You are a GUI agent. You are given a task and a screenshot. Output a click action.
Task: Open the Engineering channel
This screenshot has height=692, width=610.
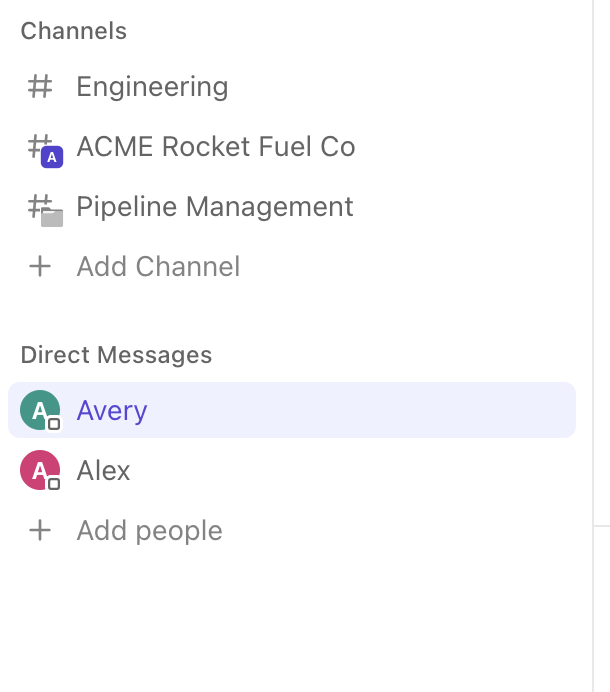point(152,87)
